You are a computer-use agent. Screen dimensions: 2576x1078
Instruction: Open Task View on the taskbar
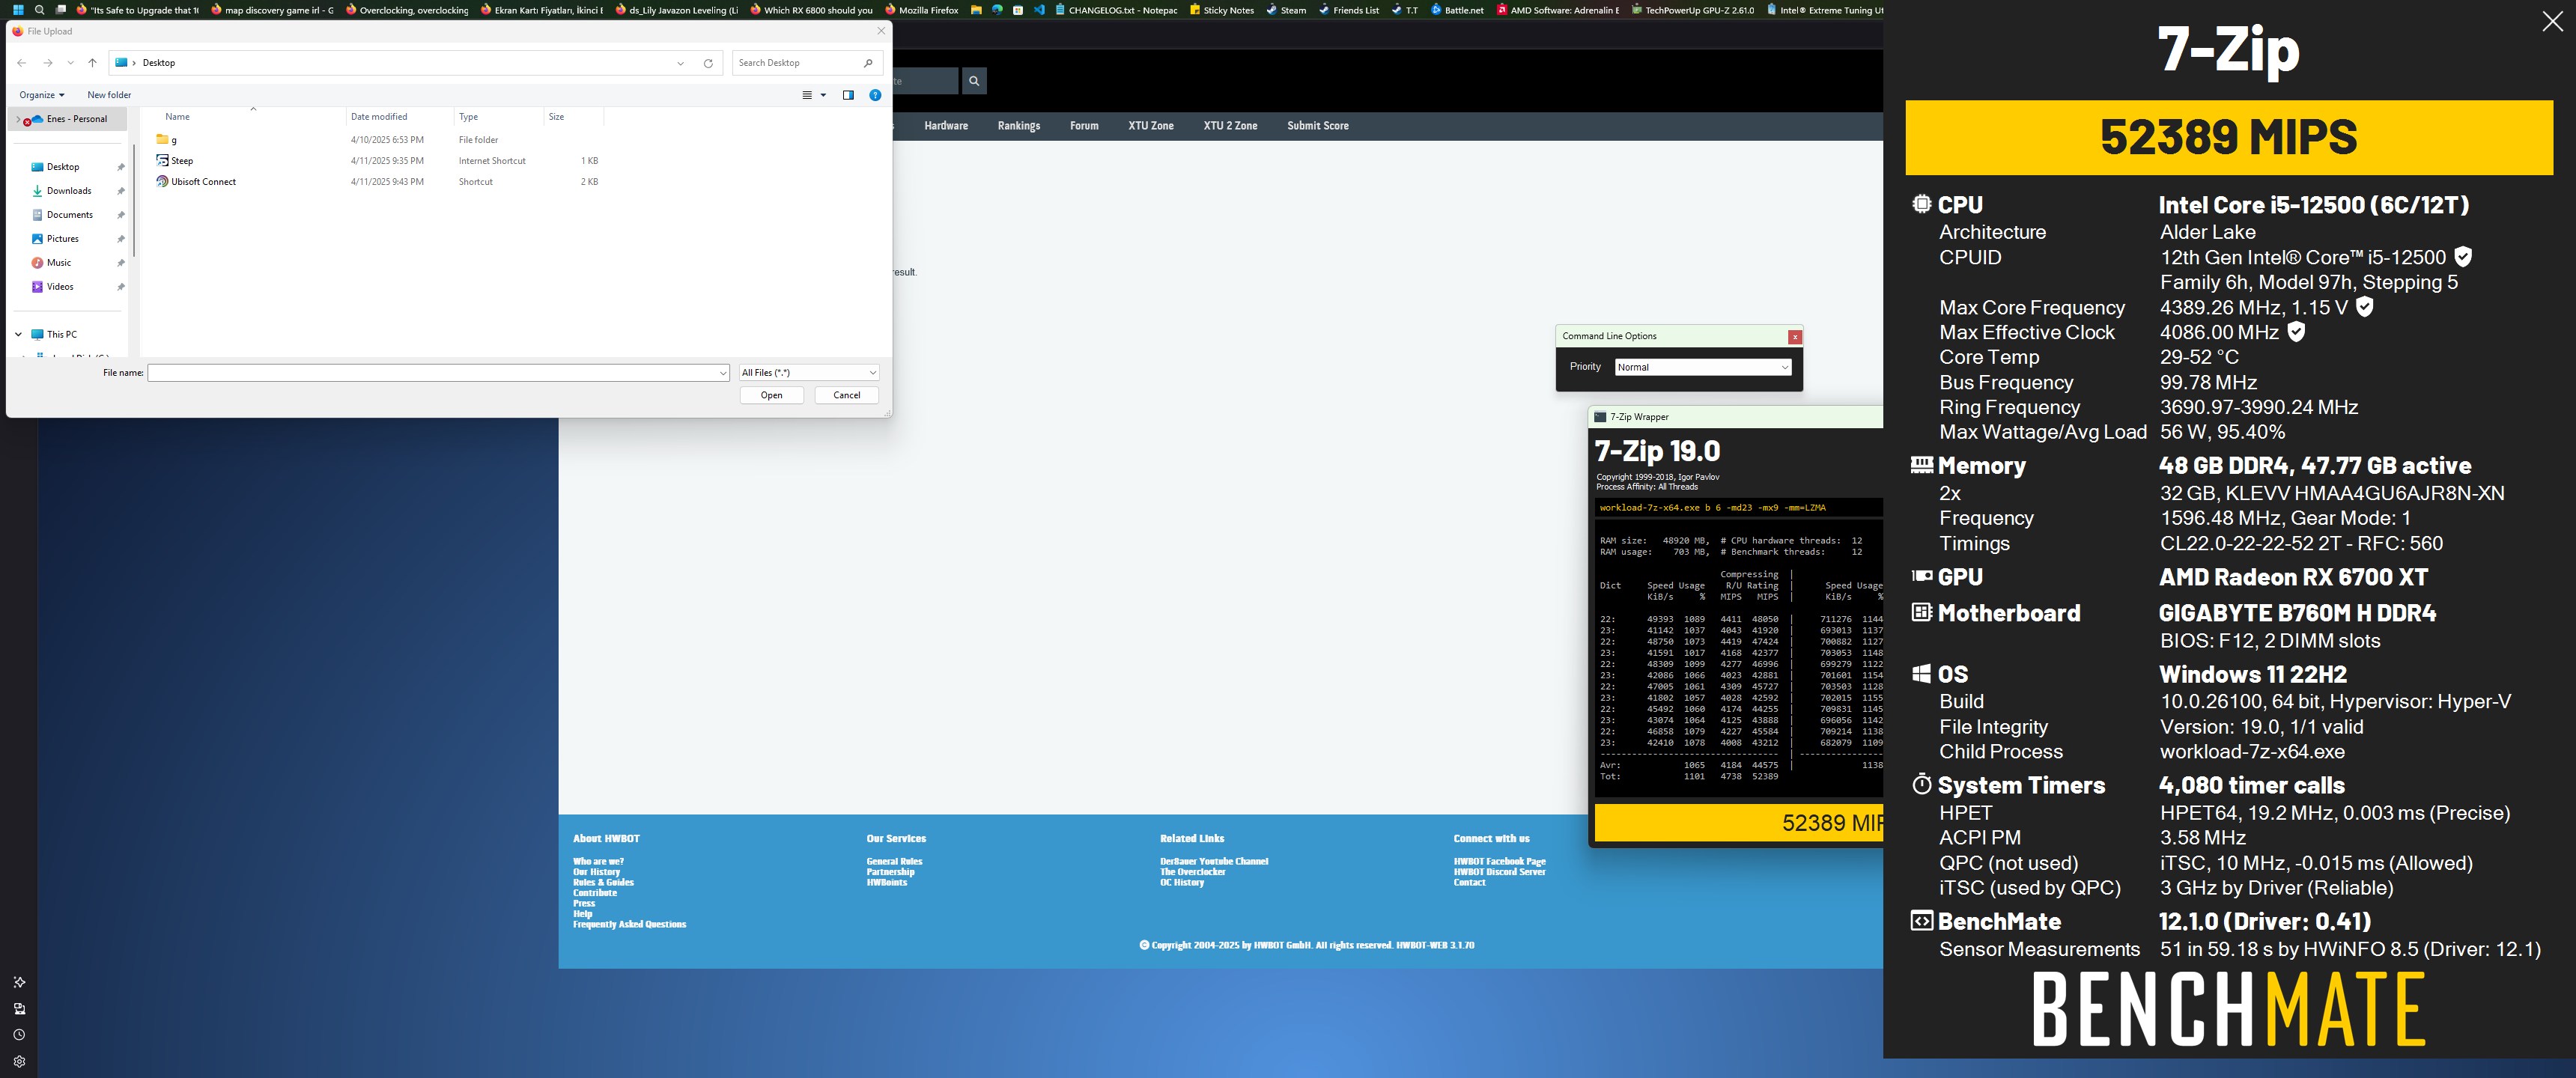61,10
